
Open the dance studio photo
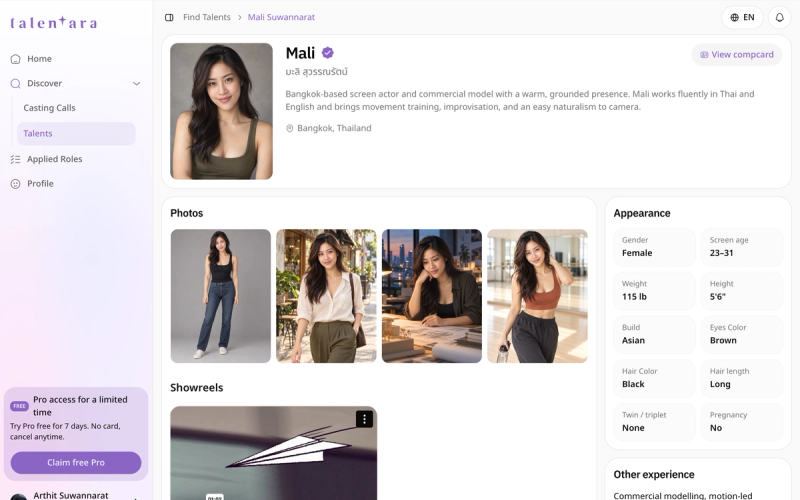pyautogui.click(x=537, y=296)
